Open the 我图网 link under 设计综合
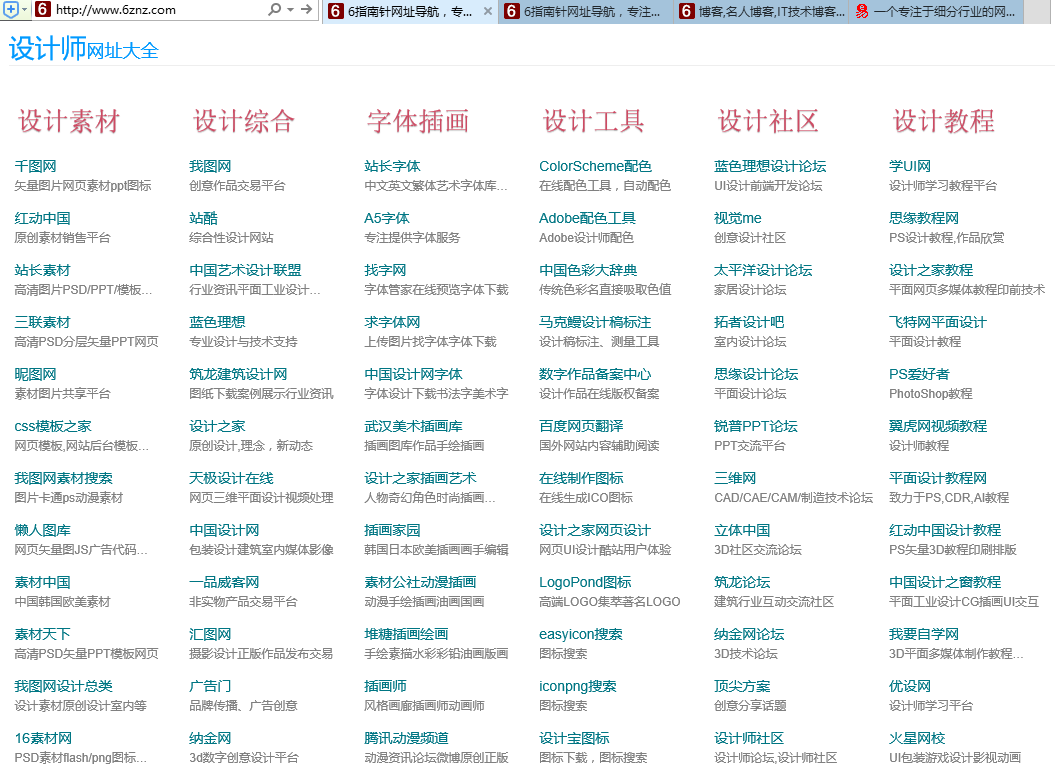The height and width of the screenshot is (770, 1055). pos(210,166)
